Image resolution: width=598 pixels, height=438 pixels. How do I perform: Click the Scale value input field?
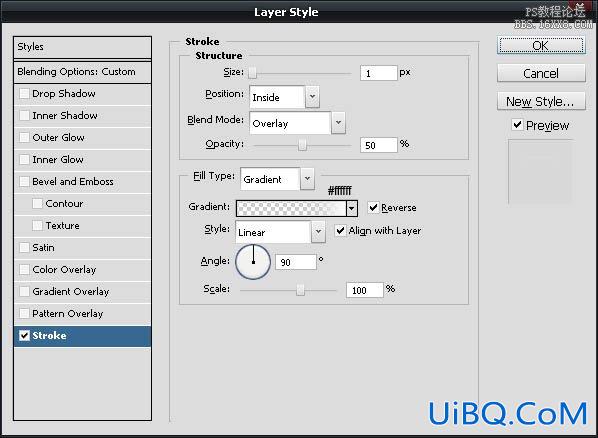click(x=365, y=290)
